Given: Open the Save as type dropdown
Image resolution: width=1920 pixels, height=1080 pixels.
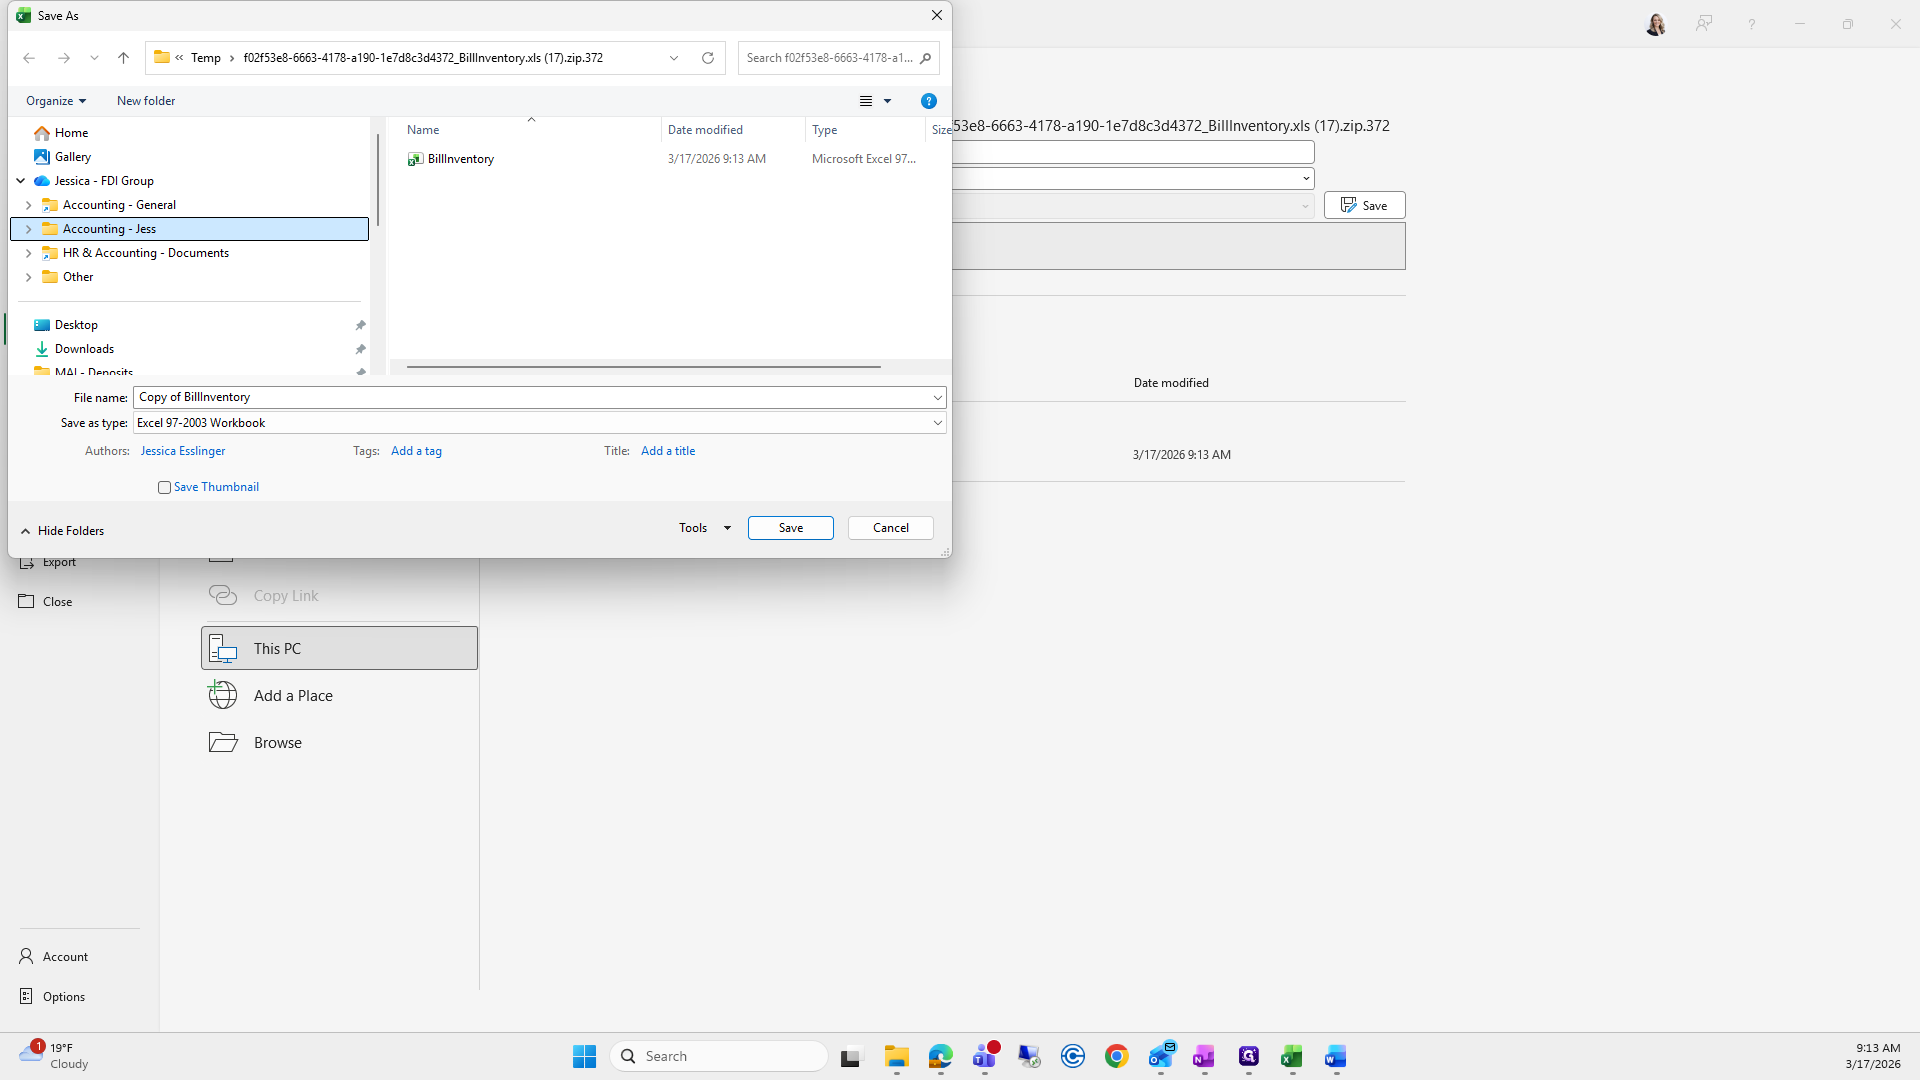Looking at the screenshot, I should pos(937,423).
